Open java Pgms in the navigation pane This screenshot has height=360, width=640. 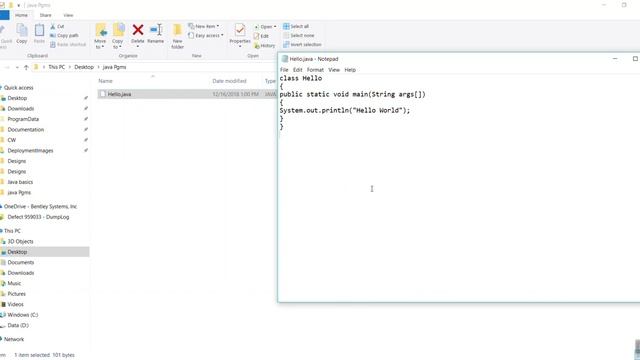coord(19,192)
